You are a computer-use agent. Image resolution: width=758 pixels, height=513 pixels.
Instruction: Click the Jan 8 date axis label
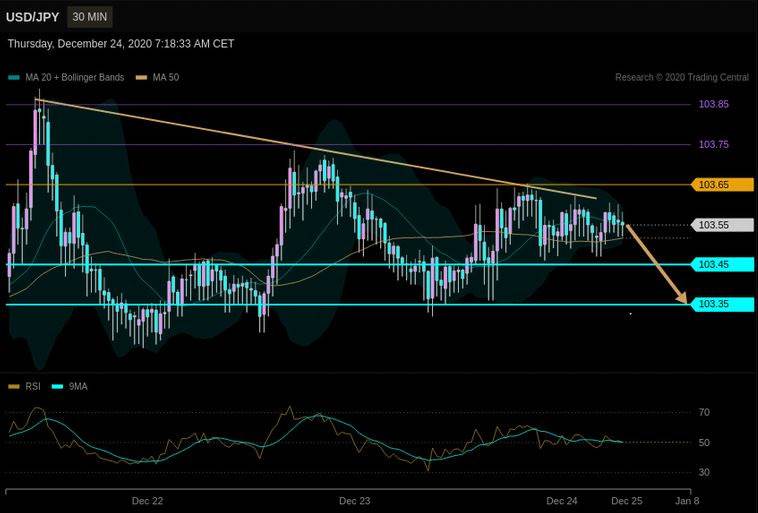coord(687,501)
